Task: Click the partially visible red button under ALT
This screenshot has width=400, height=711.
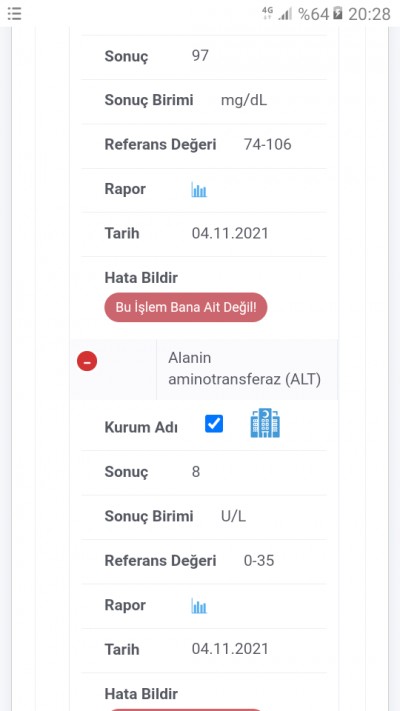Action: 186,709
